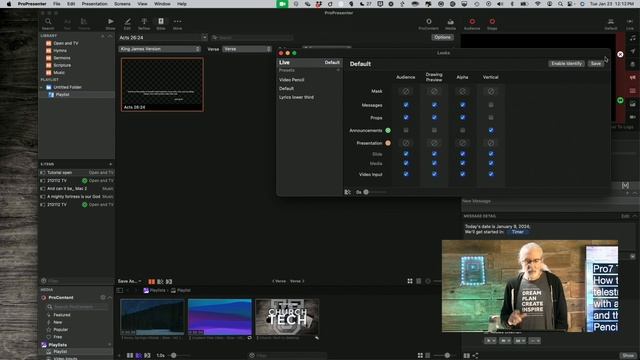Open the View menu
The height and width of the screenshot is (360, 640).
click(142, 4)
